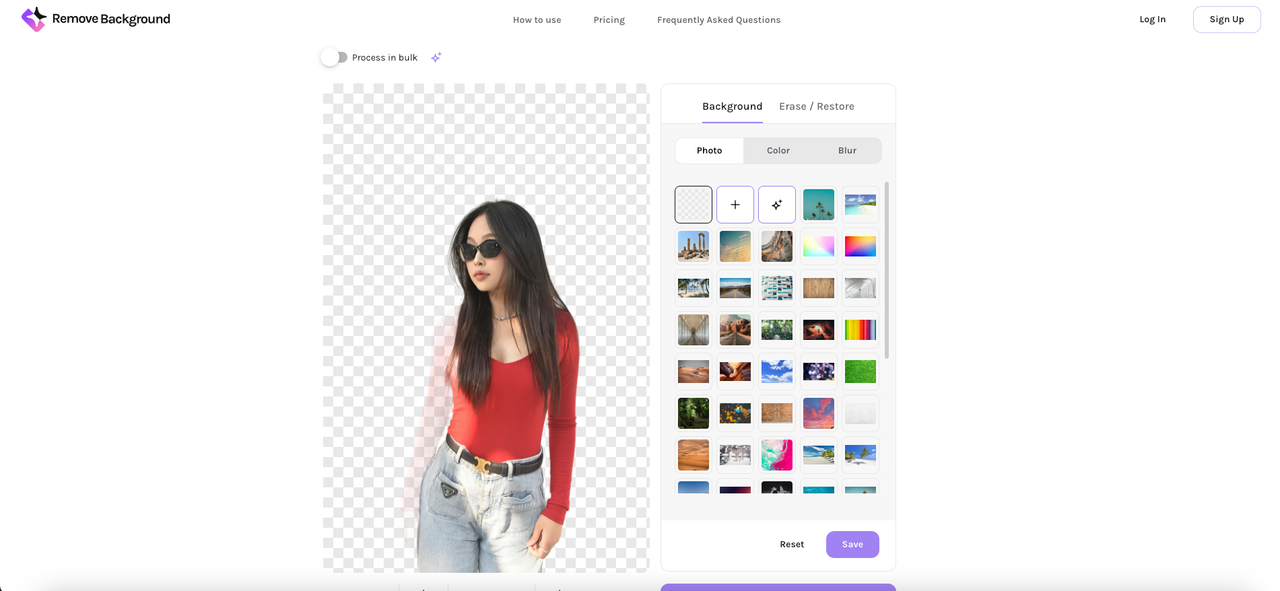Pick the dark green jungle background

point(693,413)
